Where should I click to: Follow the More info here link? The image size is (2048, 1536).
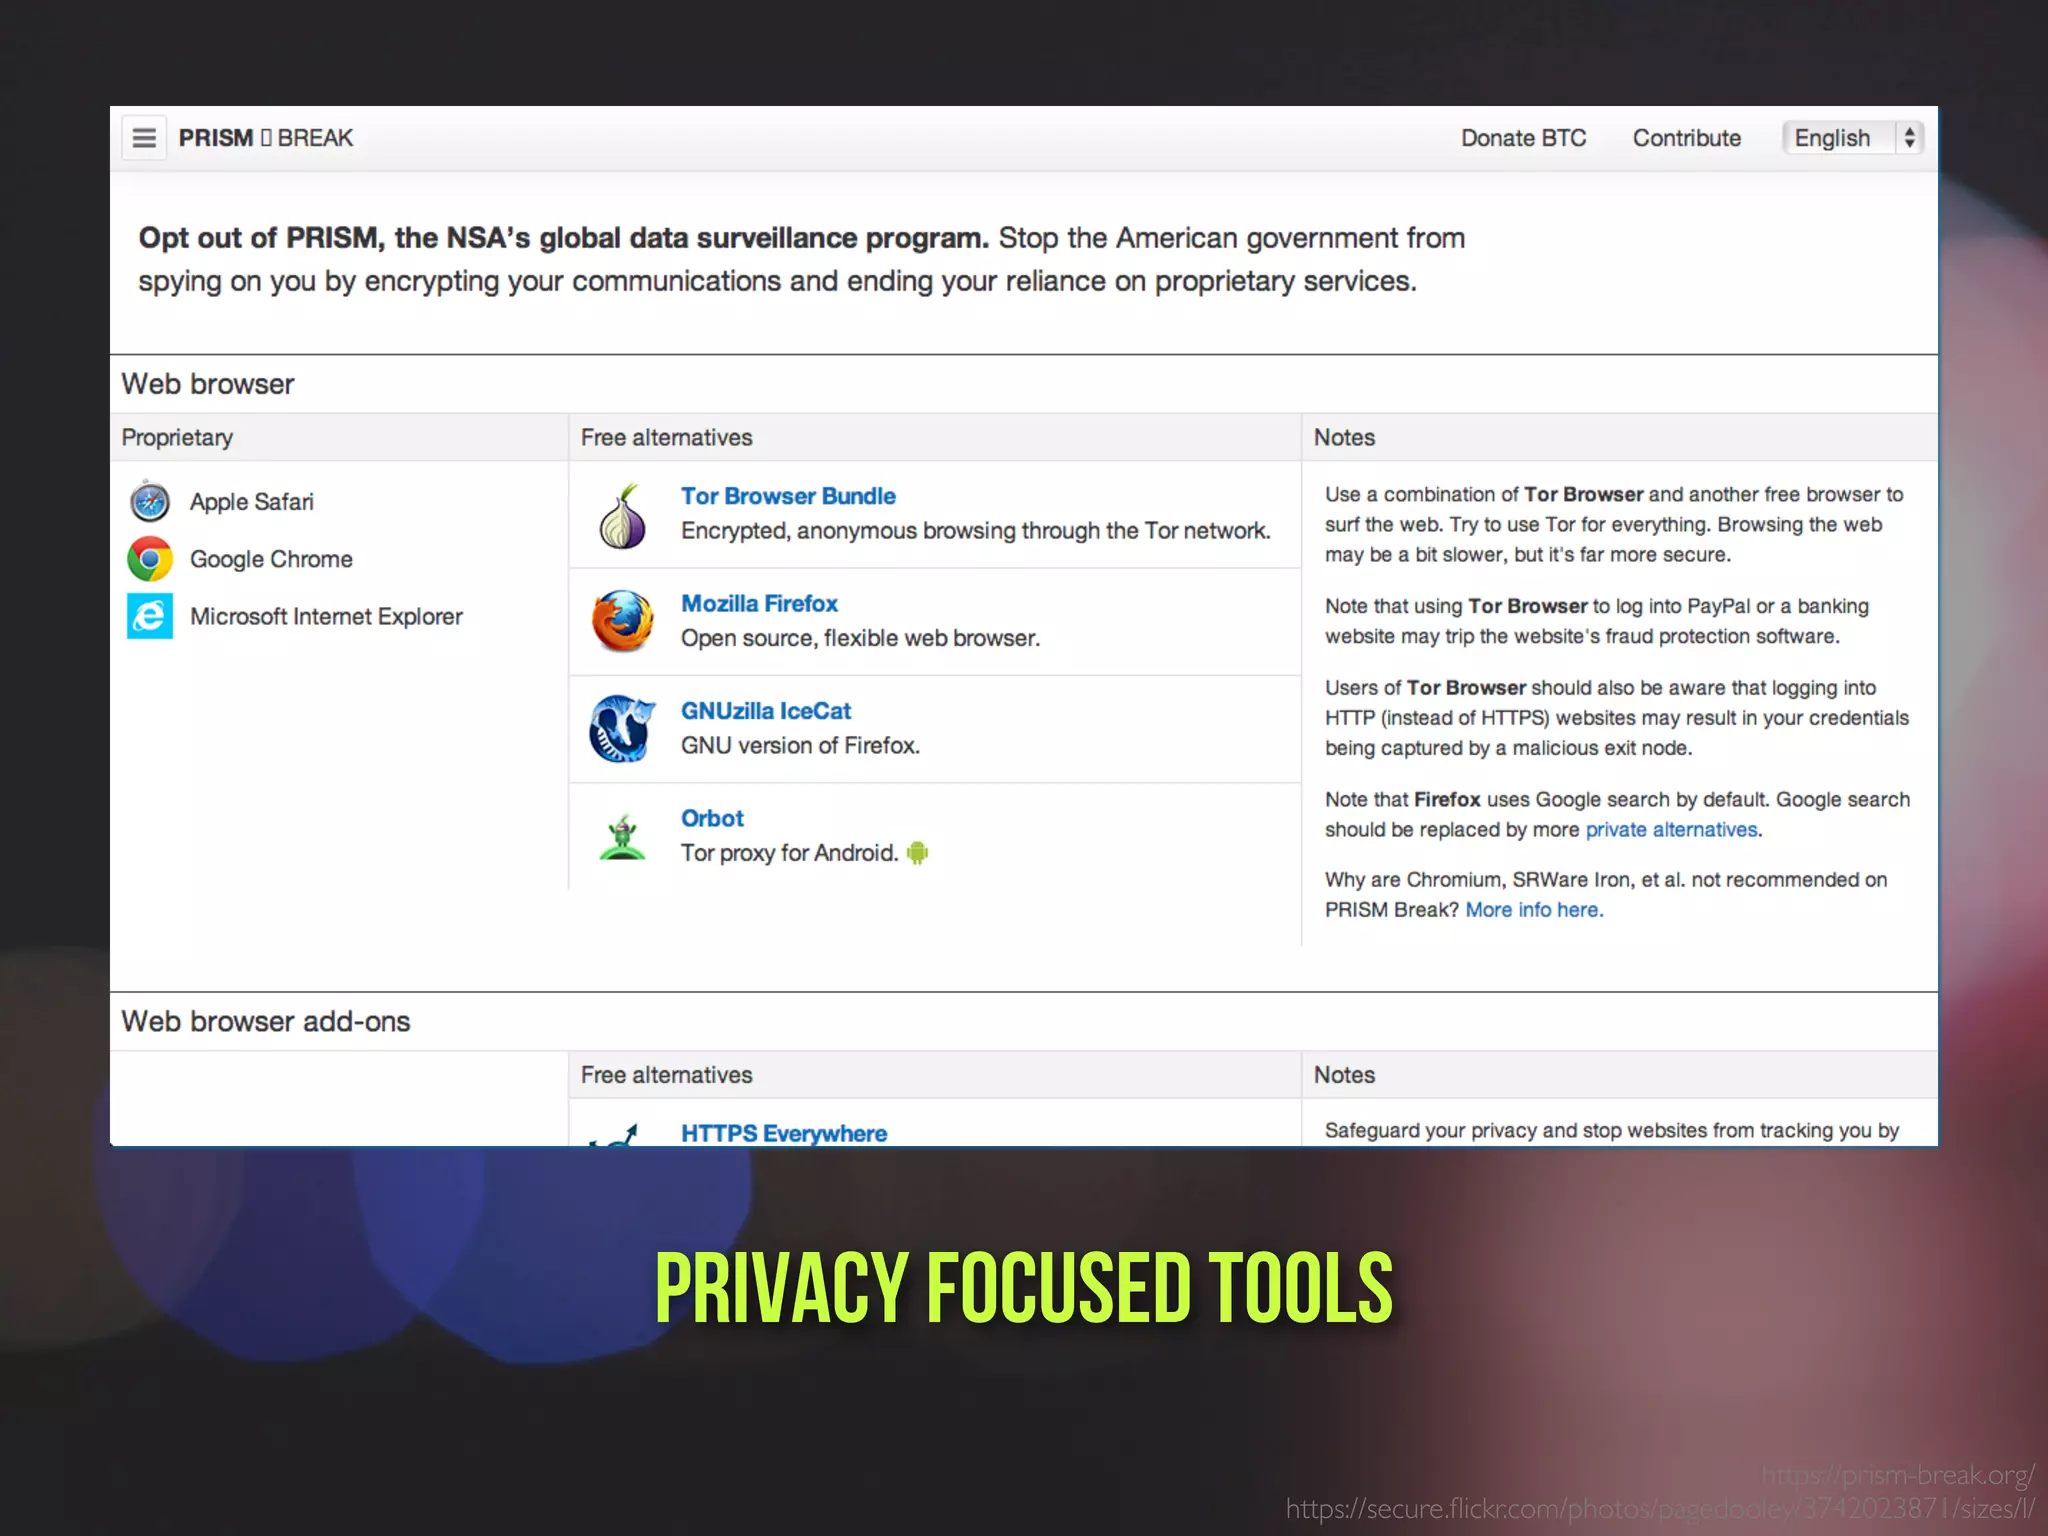coord(1533,910)
